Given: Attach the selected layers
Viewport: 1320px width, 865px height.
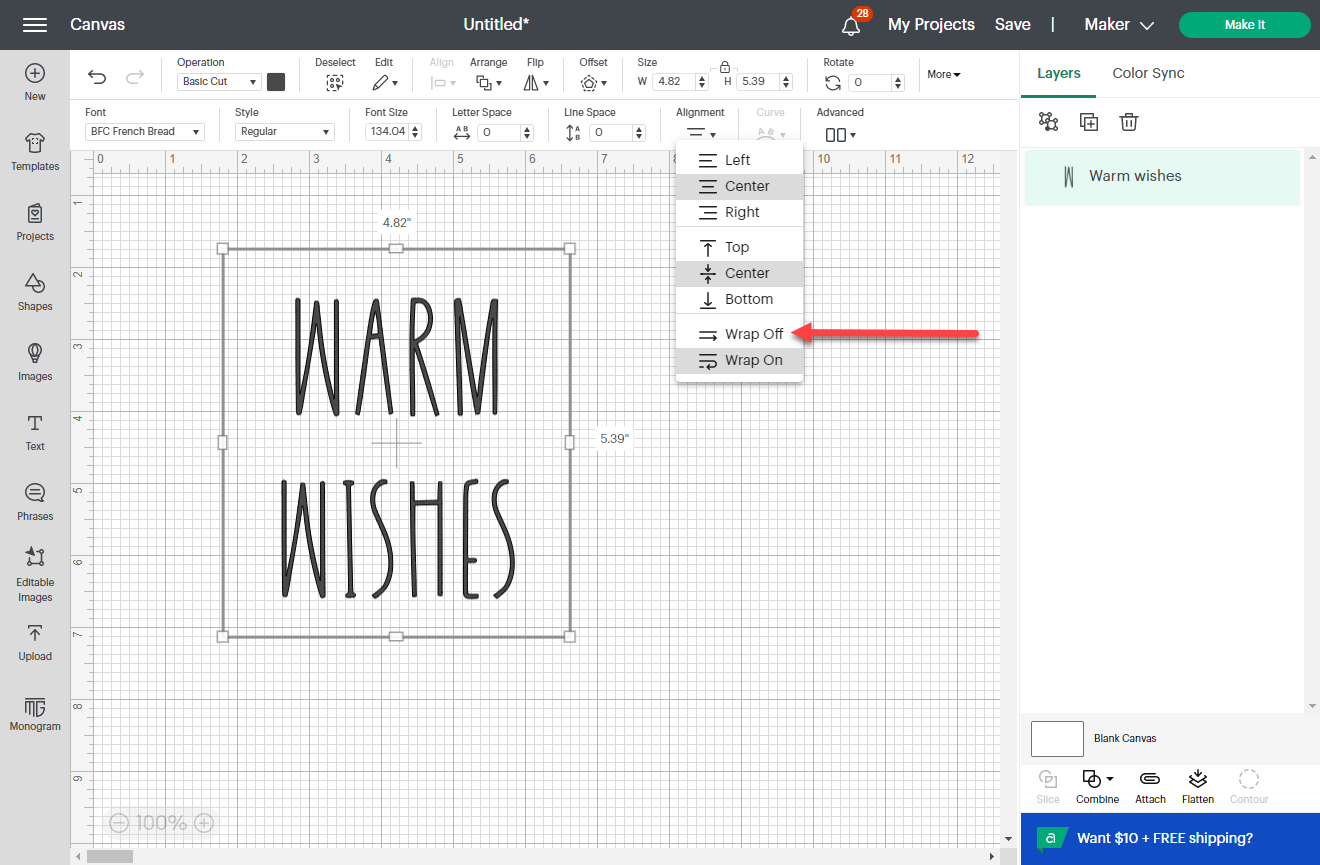Looking at the screenshot, I should pyautogui.click(x=1150, y=786).
